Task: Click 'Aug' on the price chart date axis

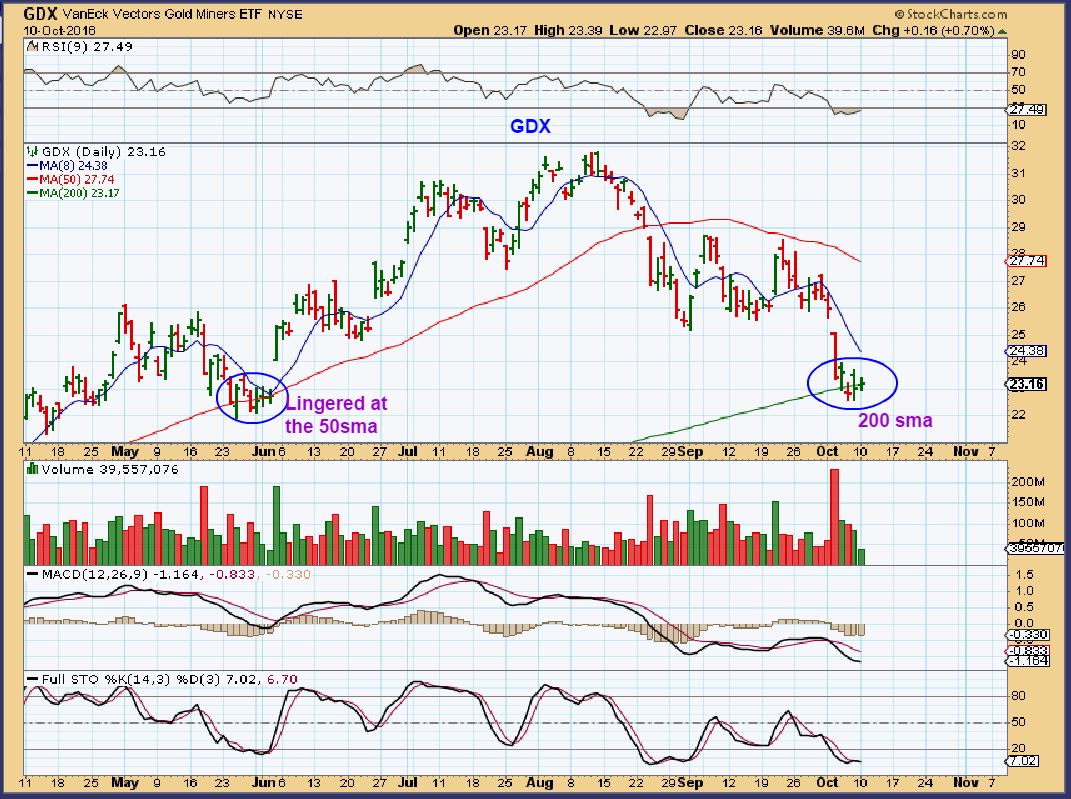Action: click(540, 452)
